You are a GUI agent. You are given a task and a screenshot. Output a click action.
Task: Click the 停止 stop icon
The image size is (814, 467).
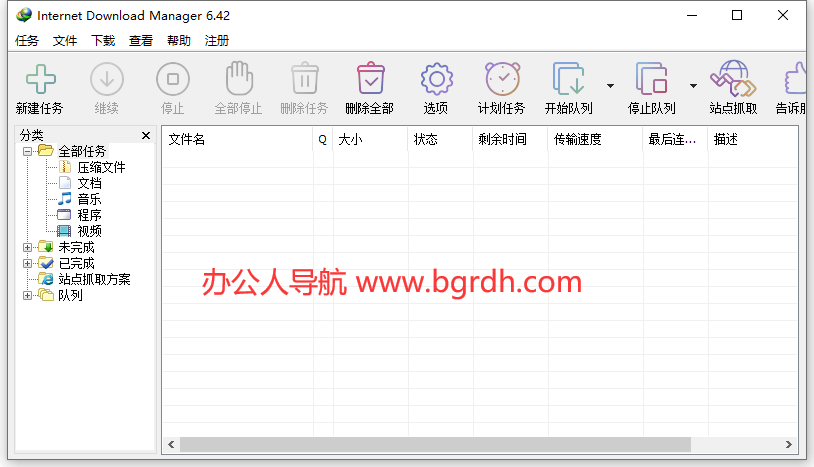coord(173,79)
